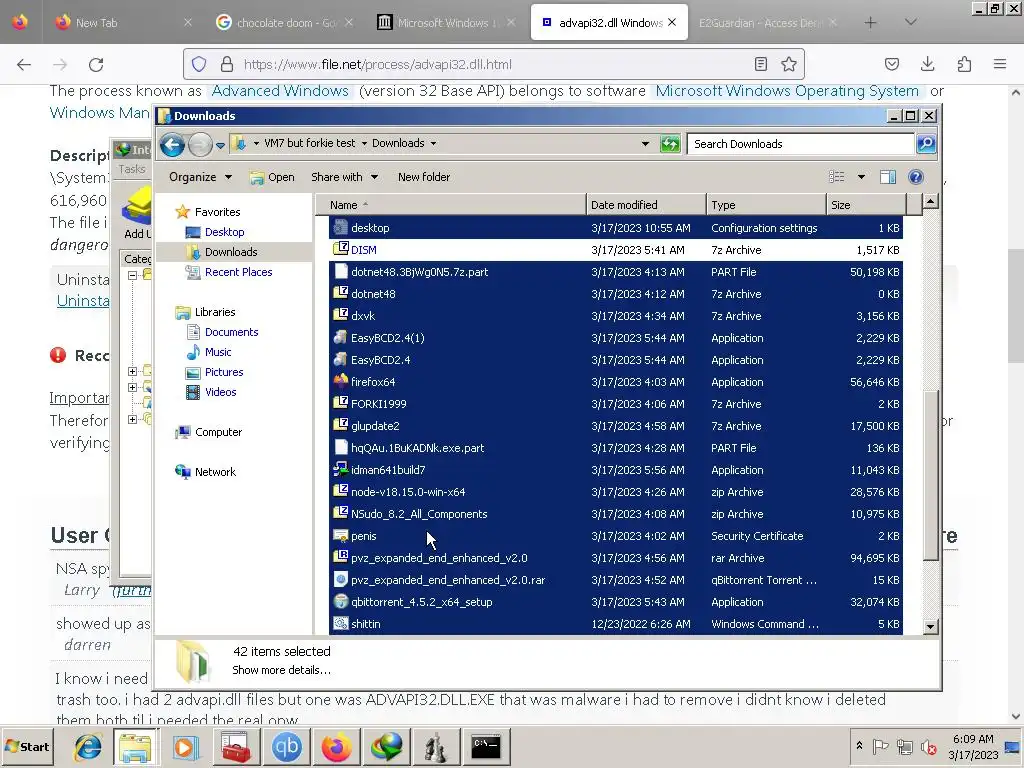The height and width of the screenshot is (768, 1024).
Task: Expand view options dropdown arrow
Action: [861, 177]
